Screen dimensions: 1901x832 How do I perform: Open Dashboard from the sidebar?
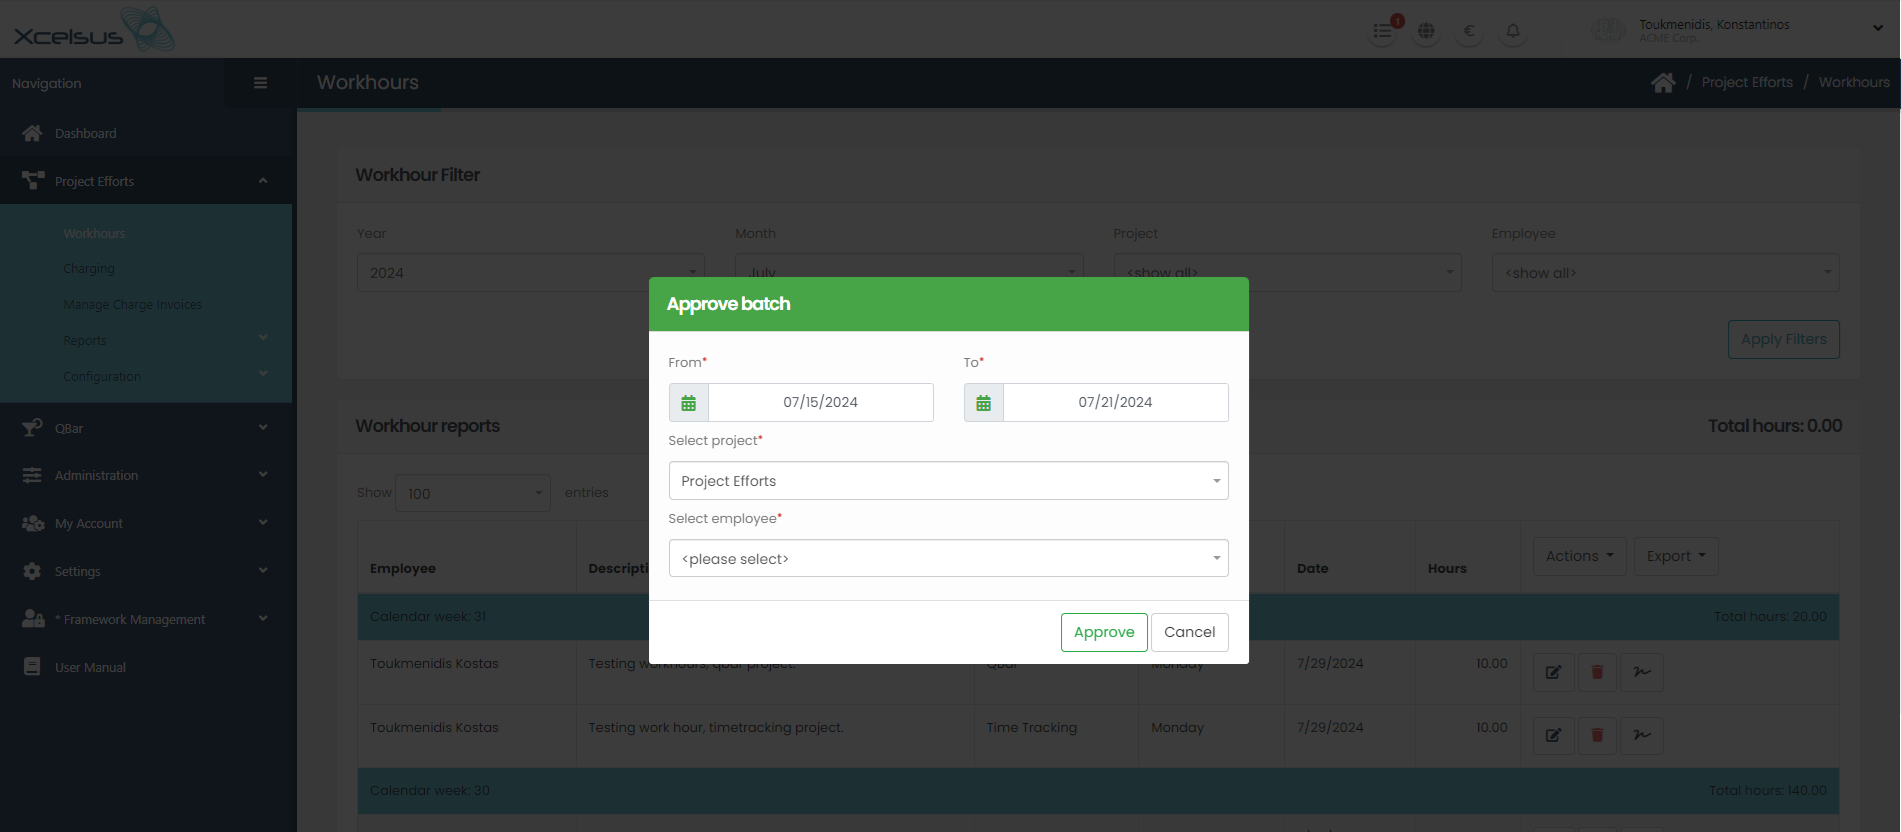[x=85, y=133]
